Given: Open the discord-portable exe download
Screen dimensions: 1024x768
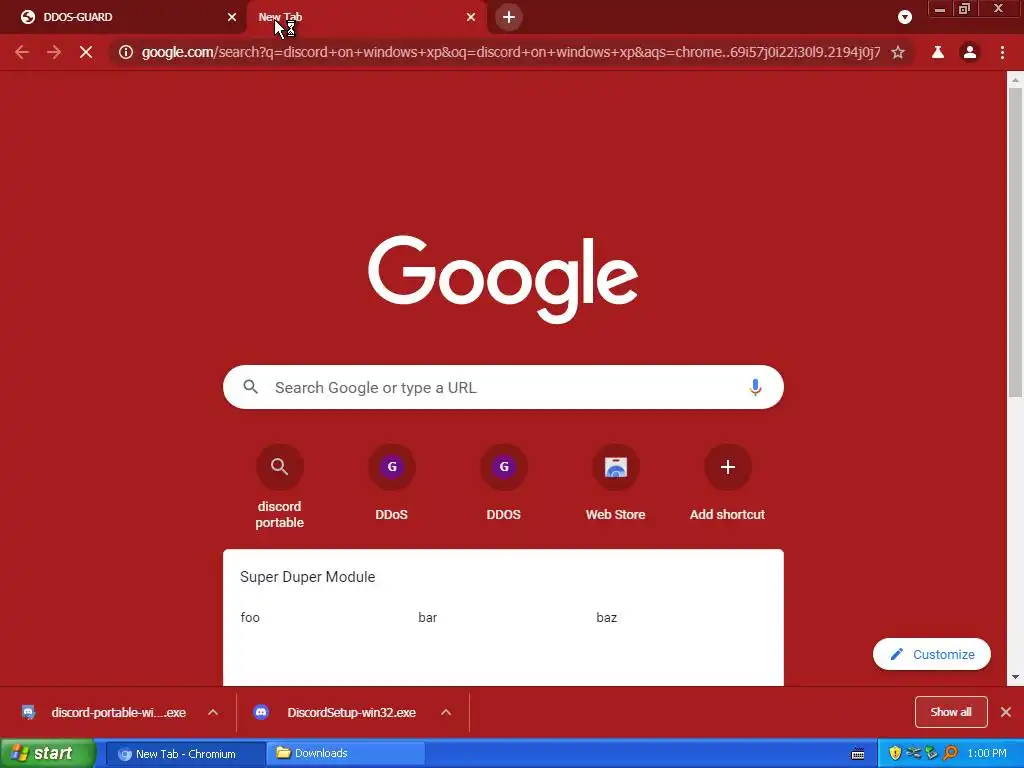Looking at the screenshot, I should [x=104, y=712].
